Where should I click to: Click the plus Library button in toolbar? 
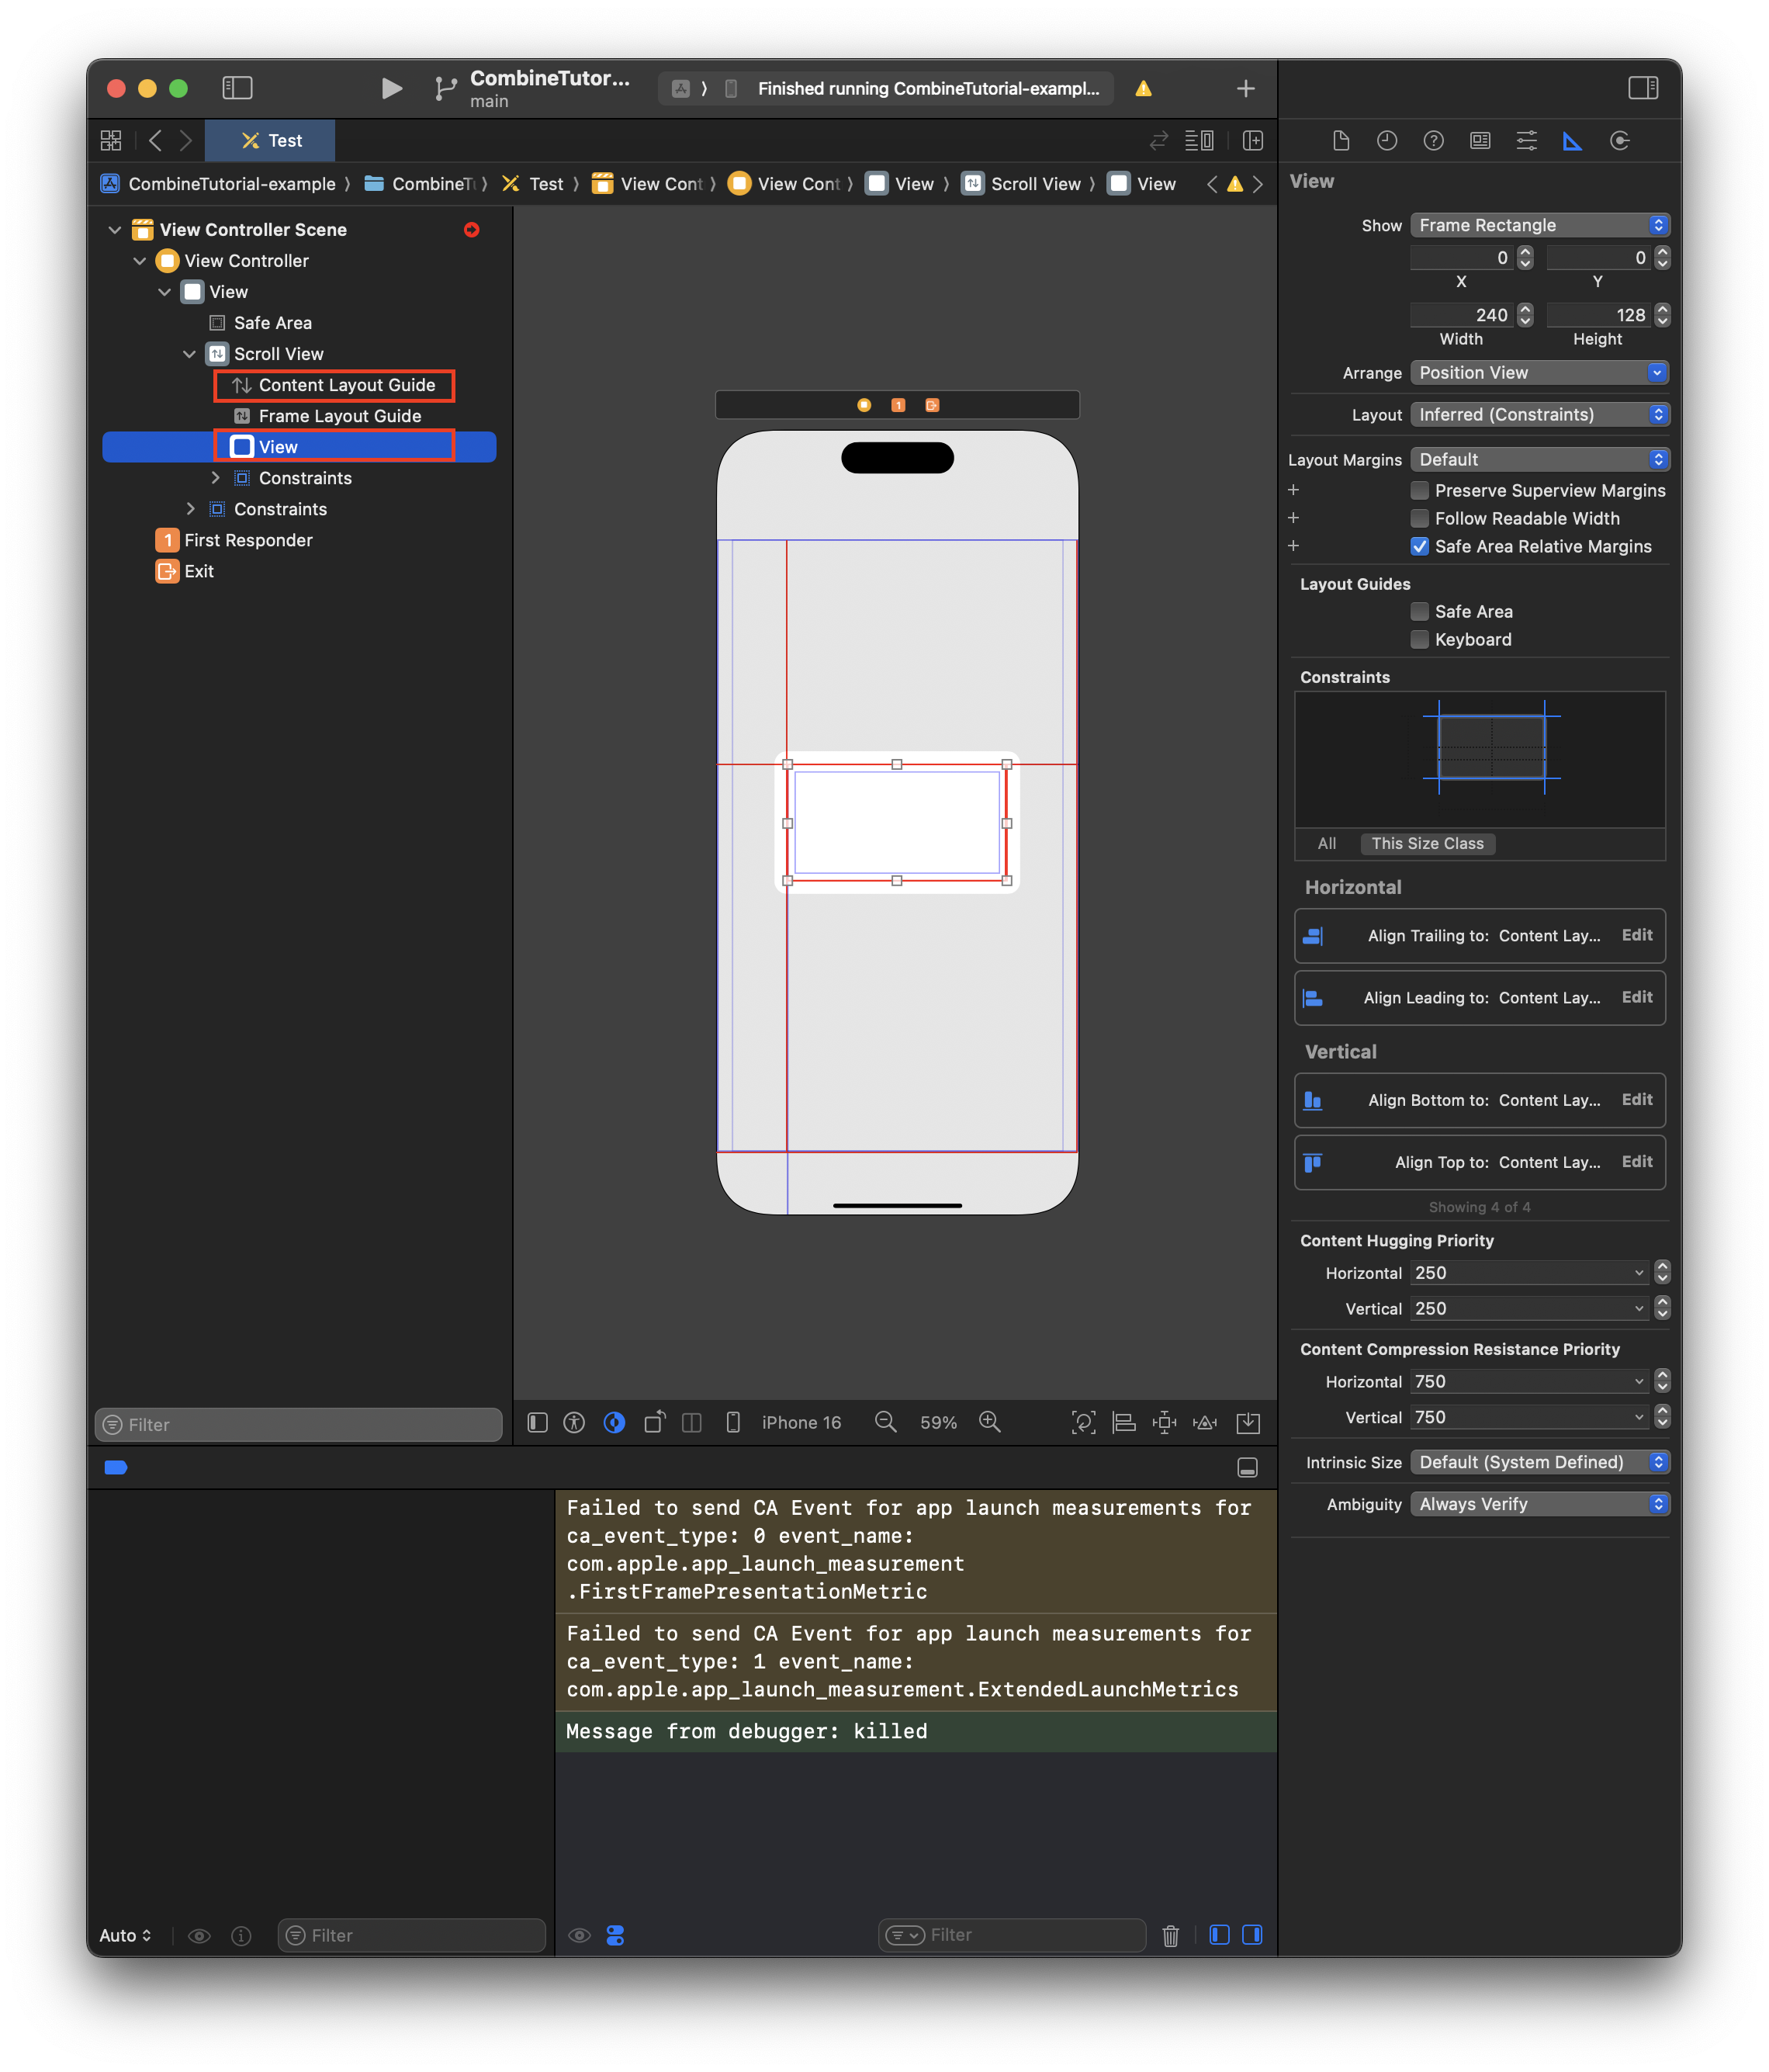(1245, 88)
